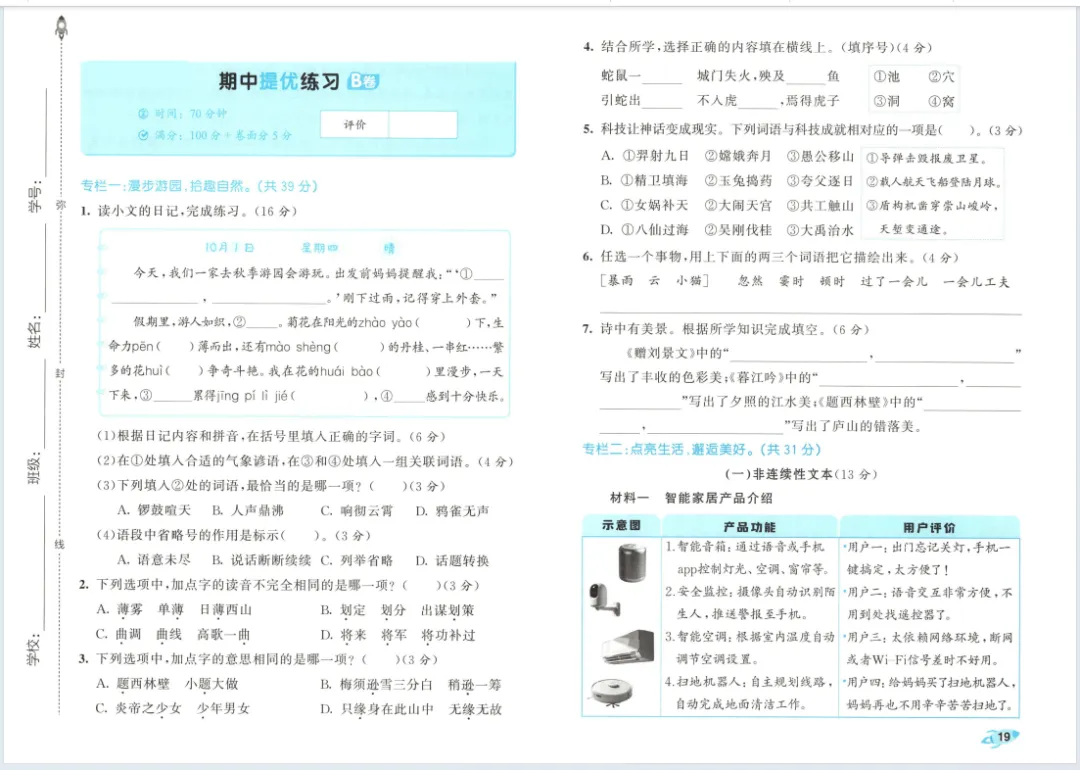Select row A. ①羿射九日 ②嫦娥奔月 ③愚公移山

coord(727,156)
